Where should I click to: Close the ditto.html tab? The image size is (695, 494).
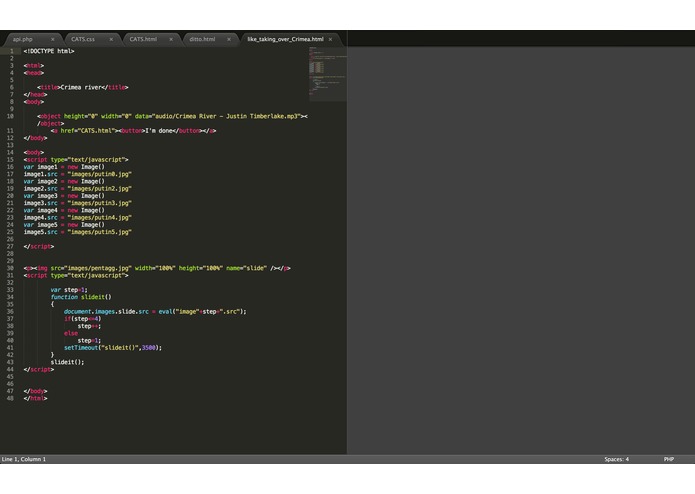[229, 39]
